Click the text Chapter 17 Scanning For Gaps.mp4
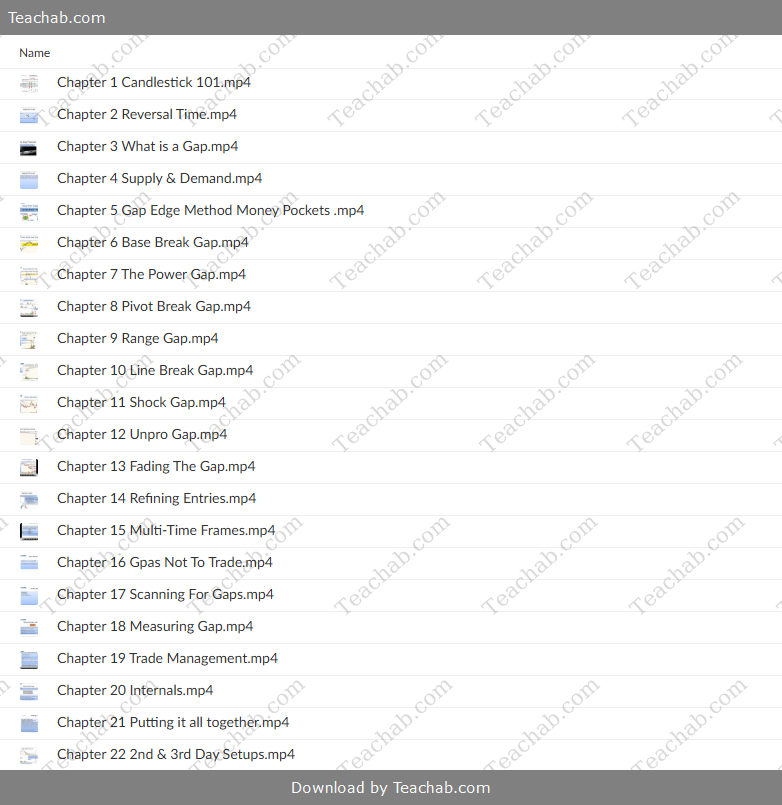The height and width of the screenshot is (805, 782). click(x=165, y=594)
